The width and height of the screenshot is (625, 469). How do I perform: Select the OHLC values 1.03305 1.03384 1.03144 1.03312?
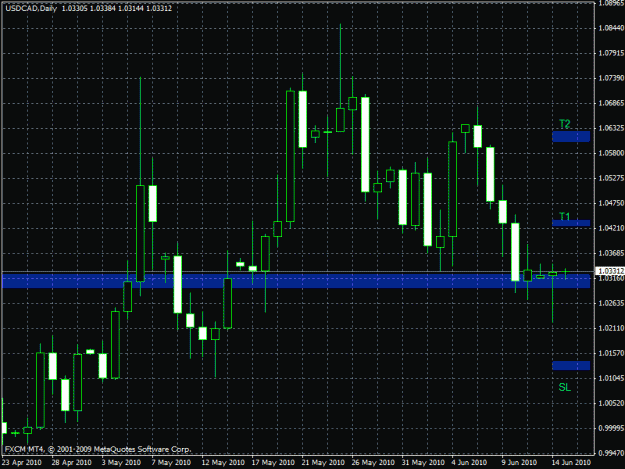(x=117, y=8)
